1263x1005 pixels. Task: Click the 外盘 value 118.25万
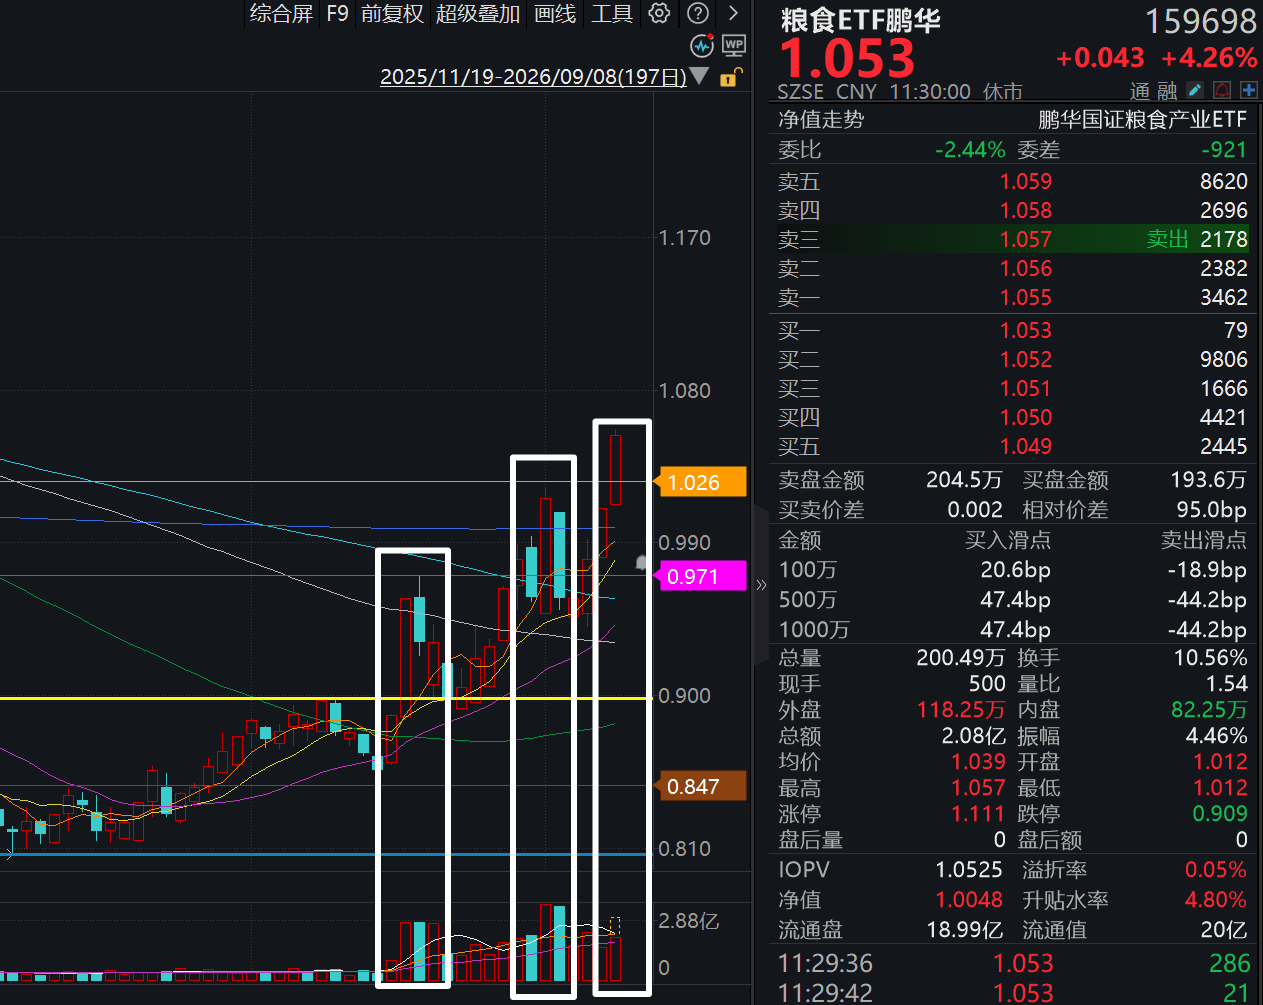pyautogui.click(x=960, y=710)
